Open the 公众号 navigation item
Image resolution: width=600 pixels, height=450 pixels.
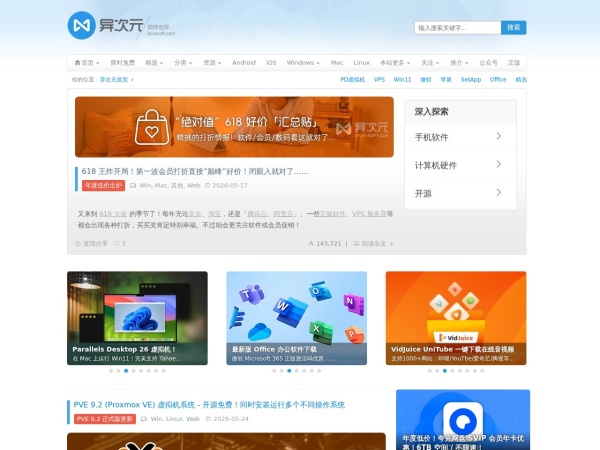(488, 63)
